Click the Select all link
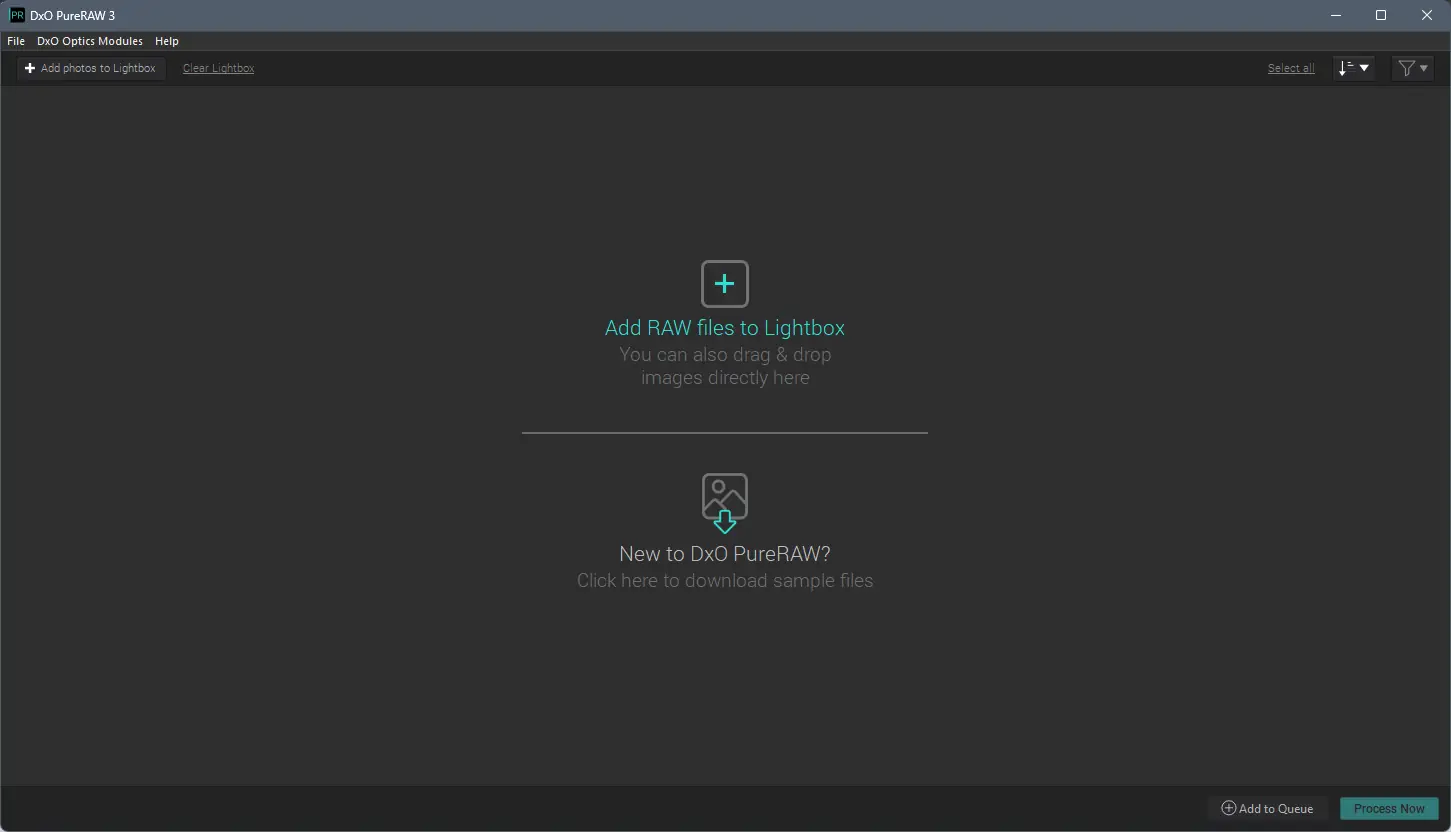Screen dimensions: 1451x832 pyautogui.click(x=1291, y=68)
